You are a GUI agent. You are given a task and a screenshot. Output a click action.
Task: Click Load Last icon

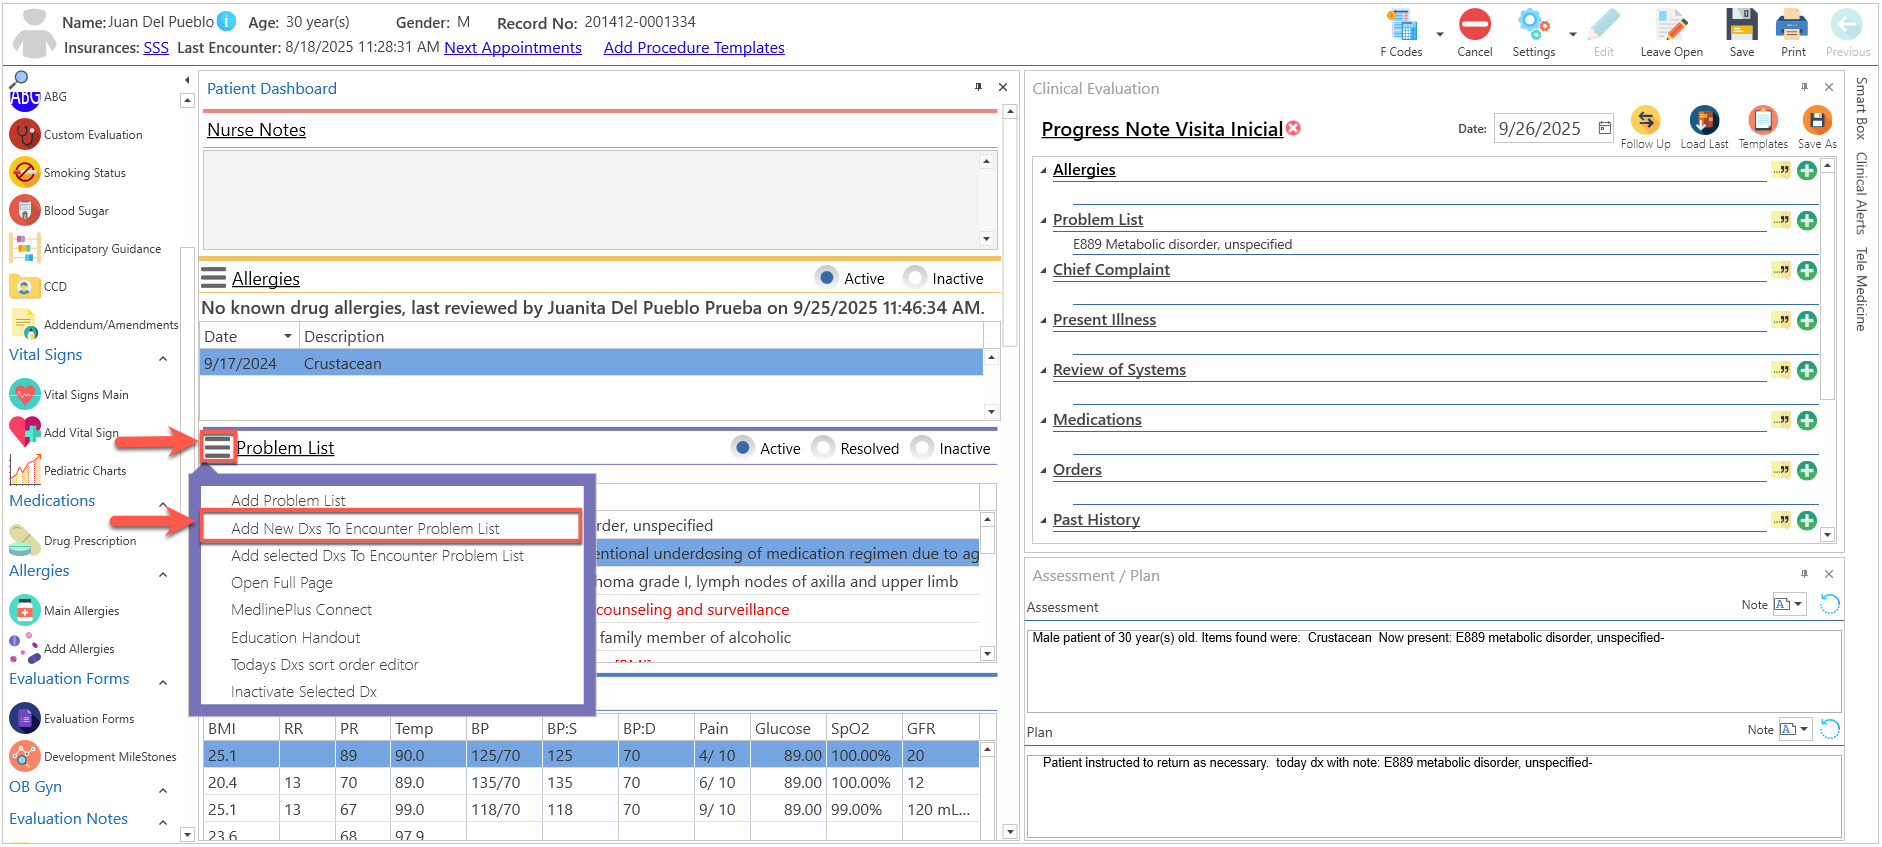pyautogui.click(x=1704, y=121)
